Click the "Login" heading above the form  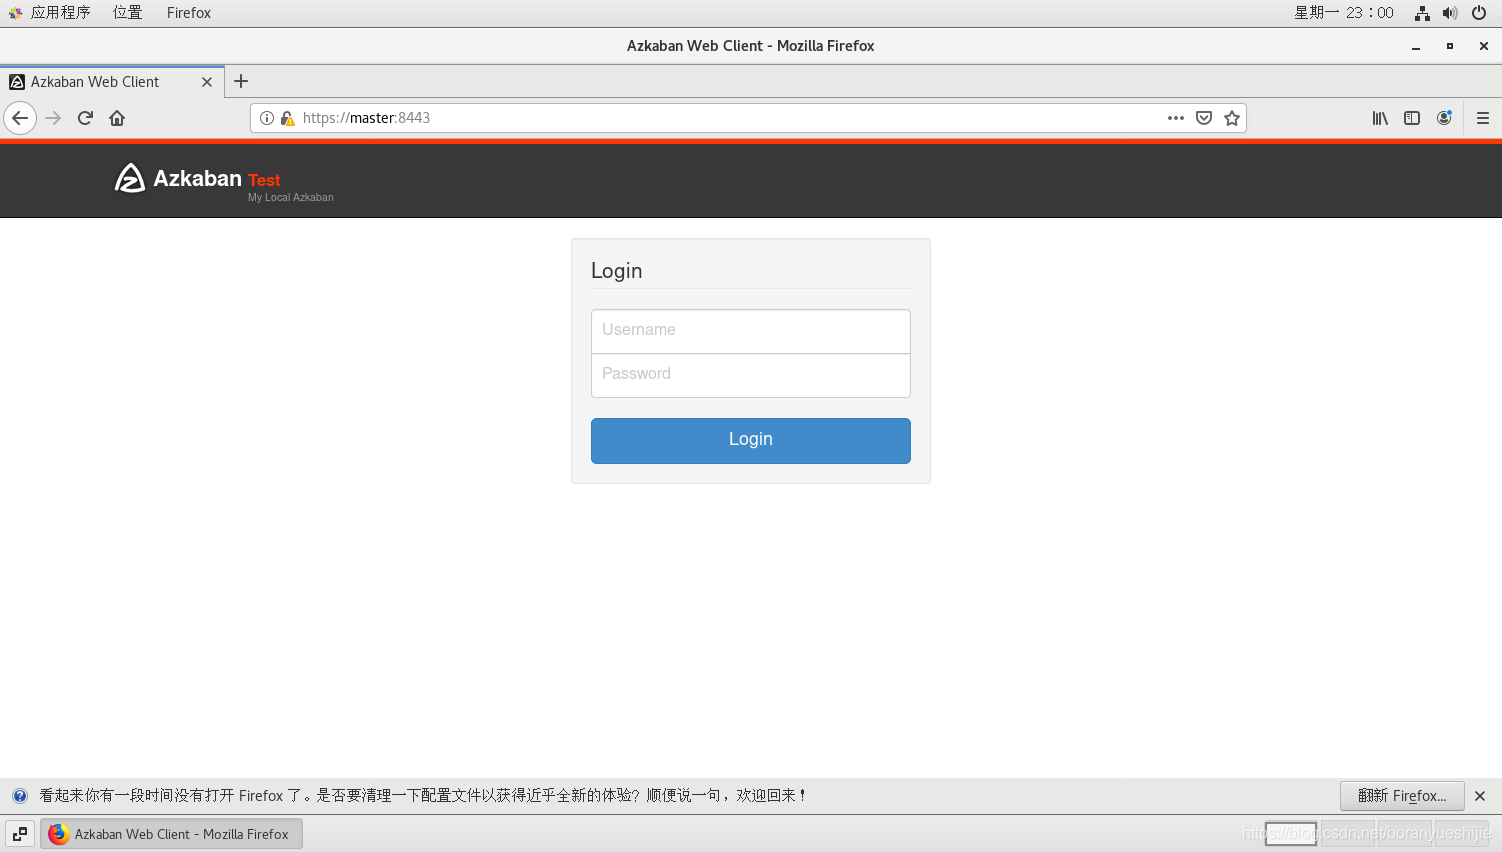pyautogui.click(x=616, y=271)
